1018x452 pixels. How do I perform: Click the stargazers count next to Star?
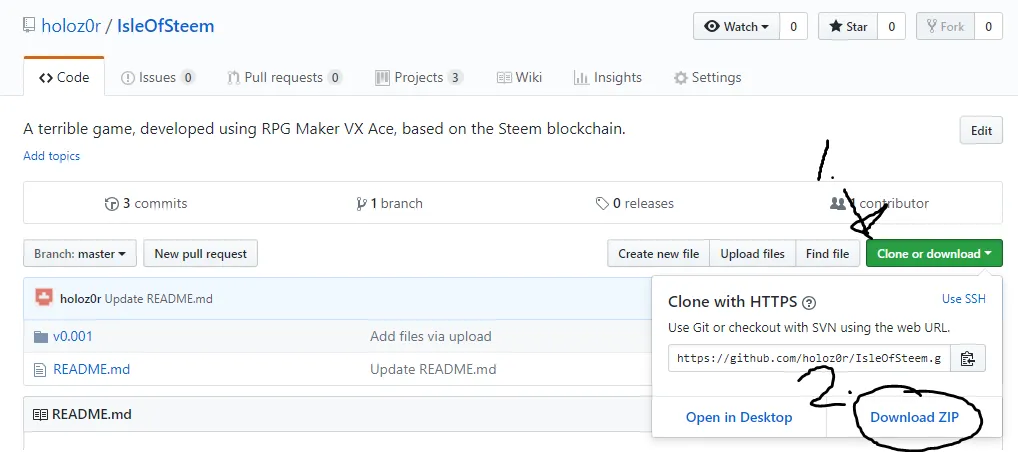(891, 27)
